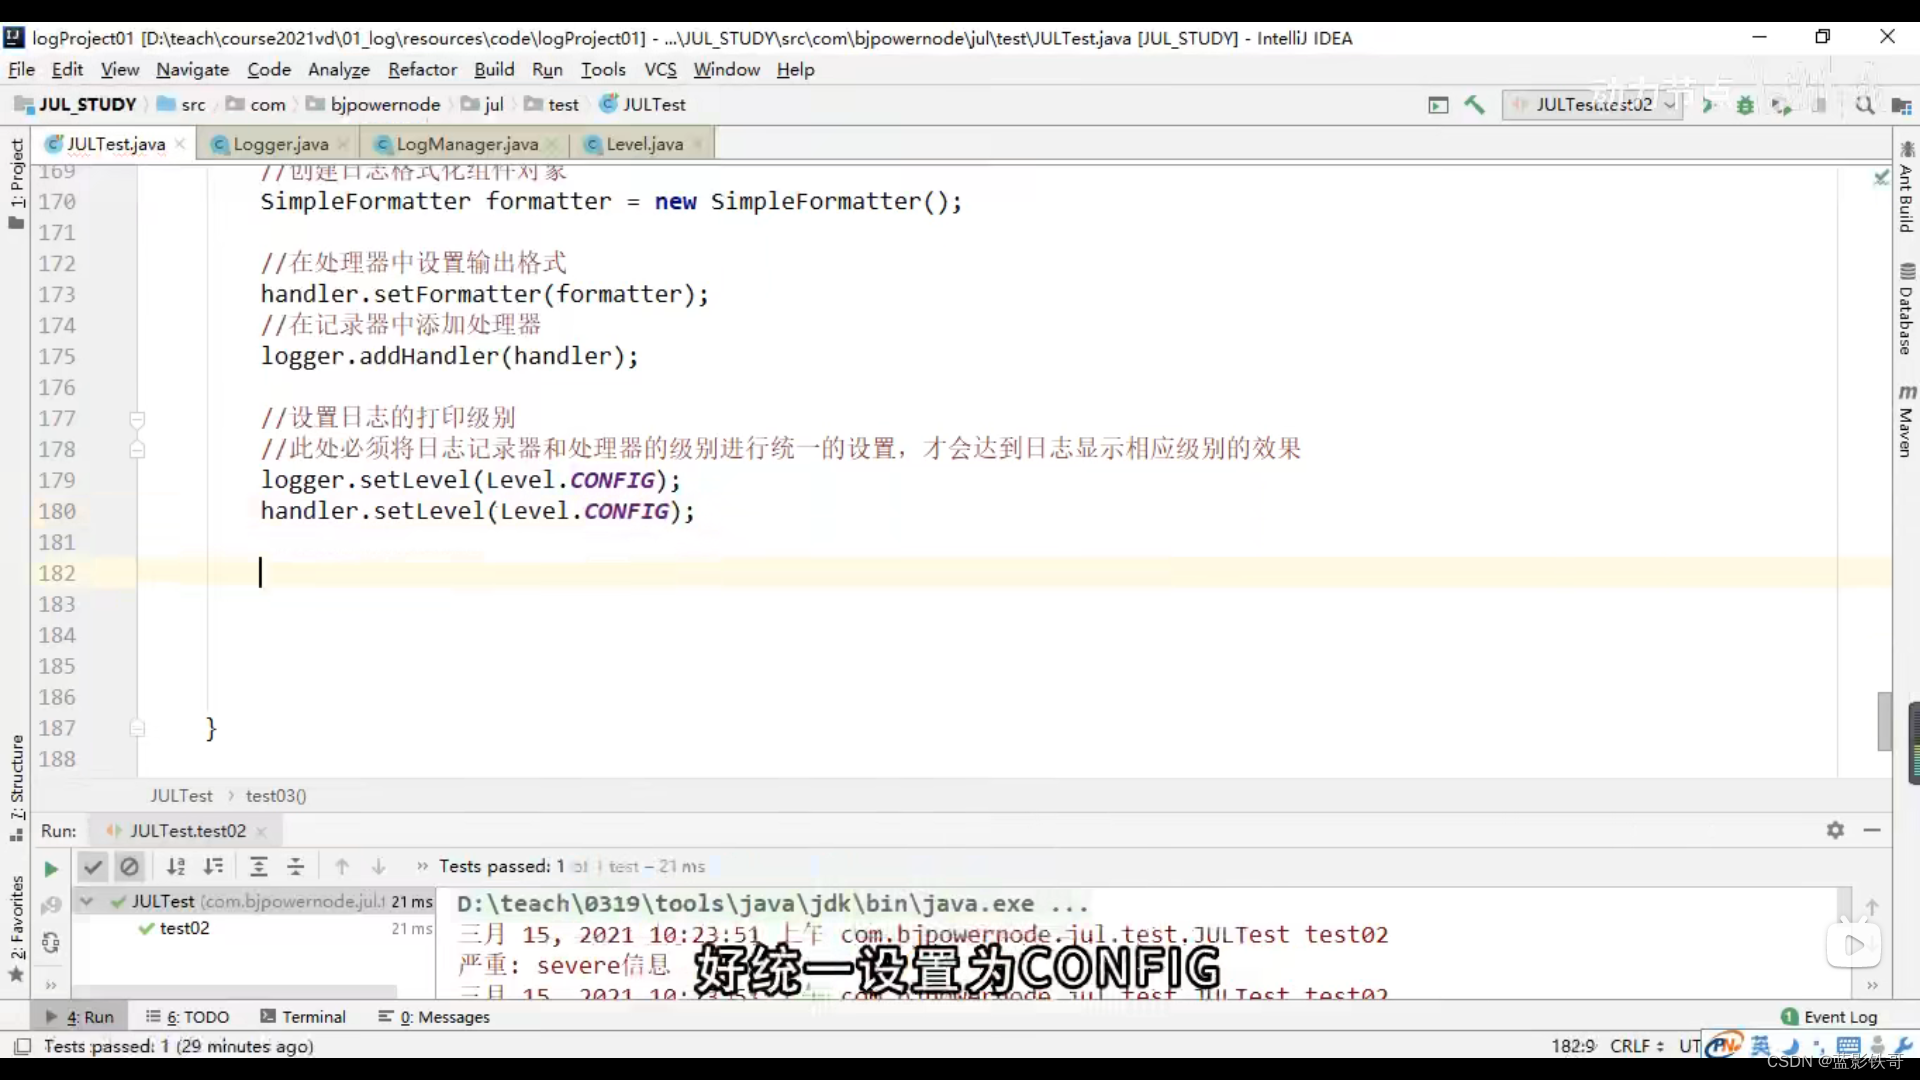Open run configuration dropdown JULTest.test02
This screenshot has height=1080, width=1920.
[1594, 104]
